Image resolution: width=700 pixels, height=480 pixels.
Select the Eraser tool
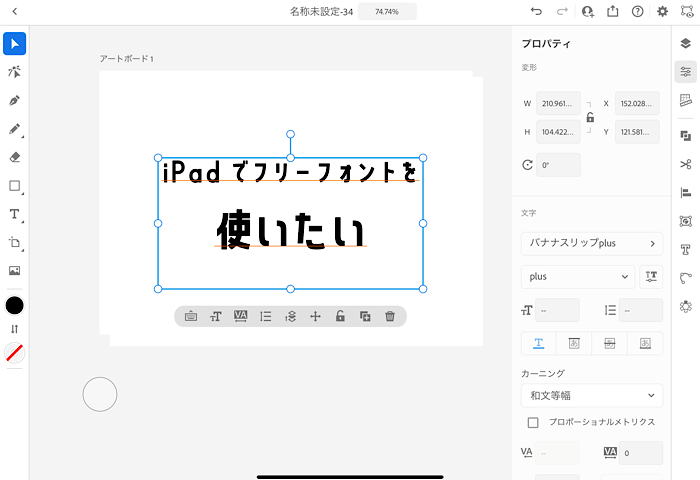(x=14, y=157)
